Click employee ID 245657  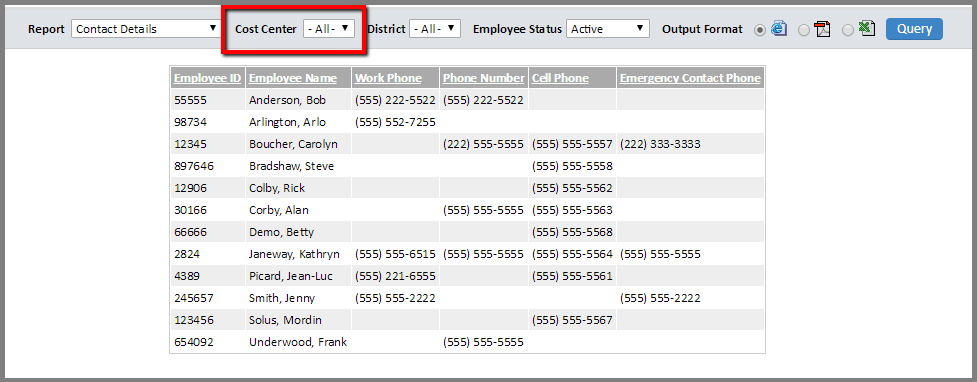point(193,298)
